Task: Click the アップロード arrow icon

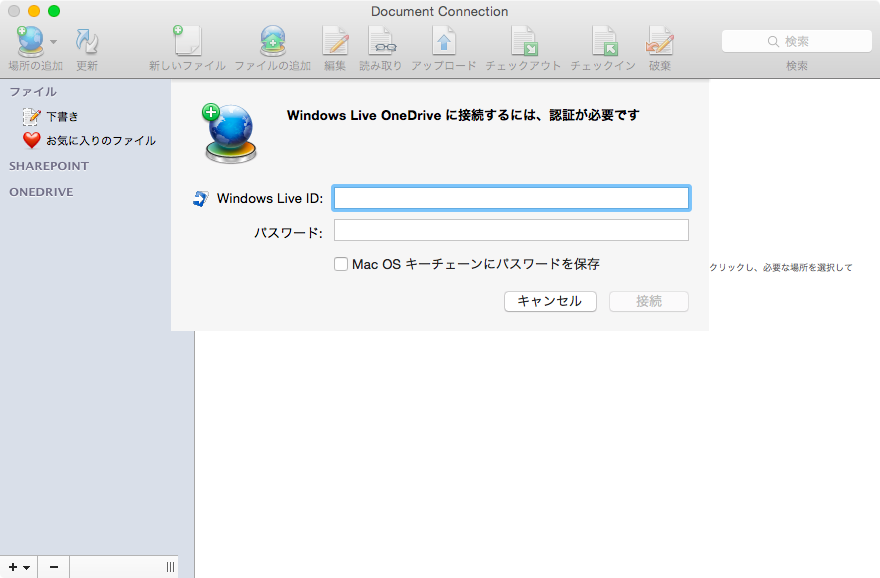Action: pos(443,41)
